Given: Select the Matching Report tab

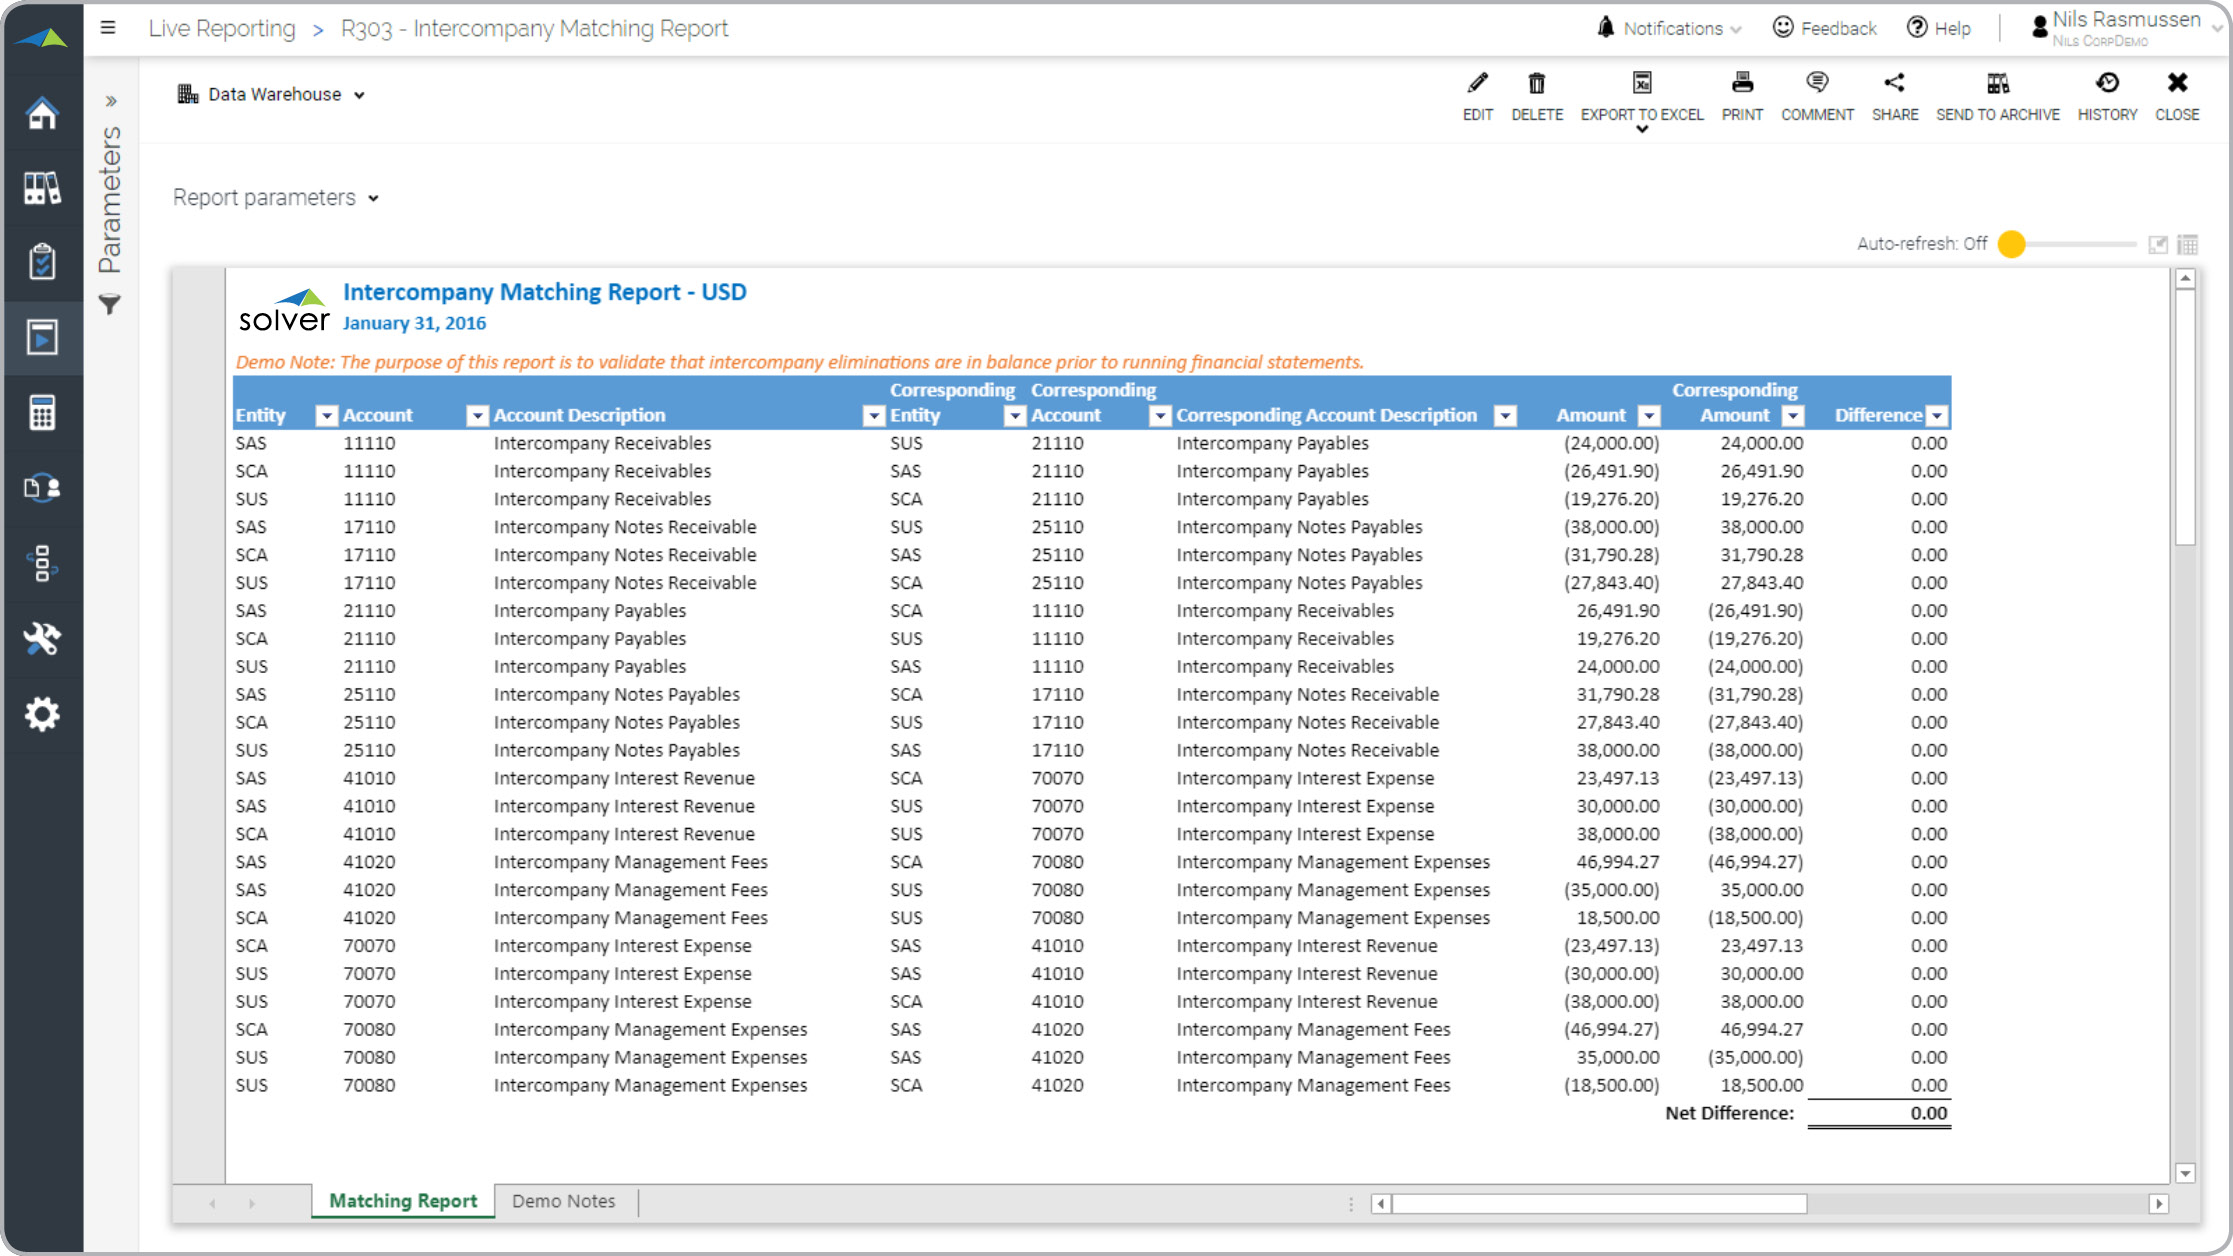Looking at the screenshot, I should tap(402, 1201).
